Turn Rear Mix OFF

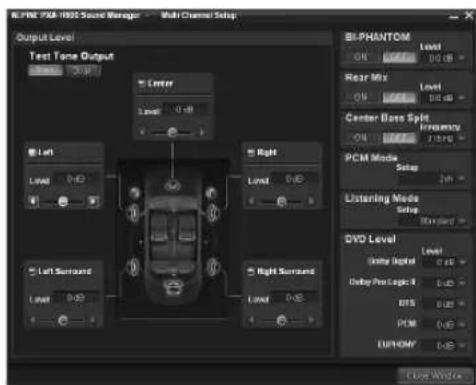pyautogui.click(x=399, y=98)
